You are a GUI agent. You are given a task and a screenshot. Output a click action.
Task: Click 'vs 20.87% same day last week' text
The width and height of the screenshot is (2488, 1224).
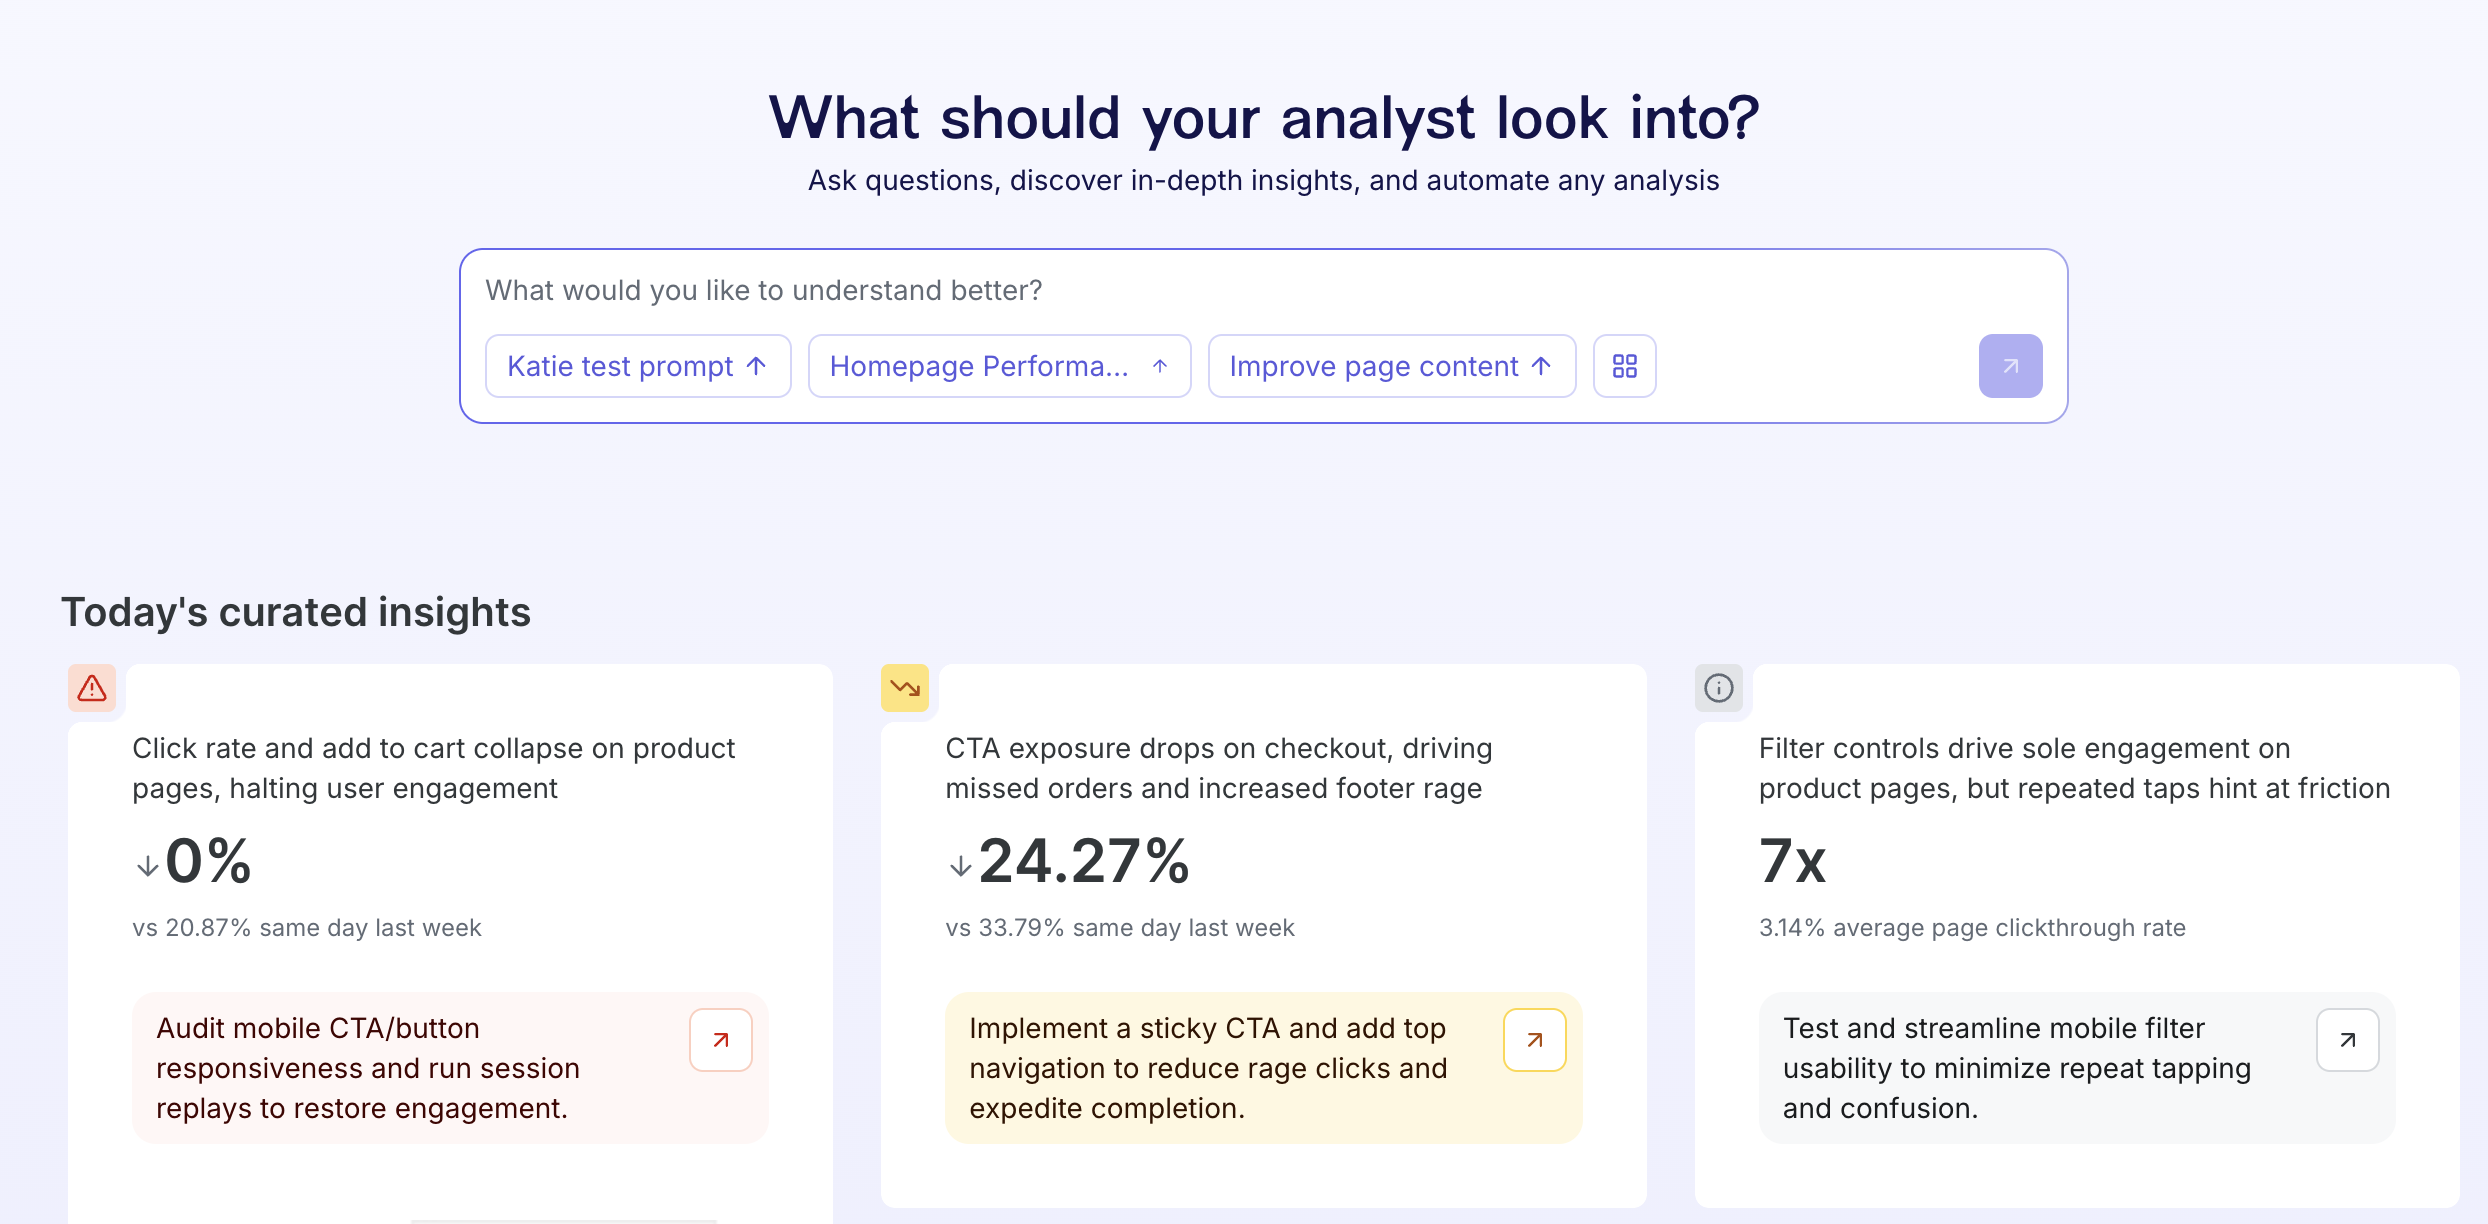pyautogui.click(x=307, y=928)
